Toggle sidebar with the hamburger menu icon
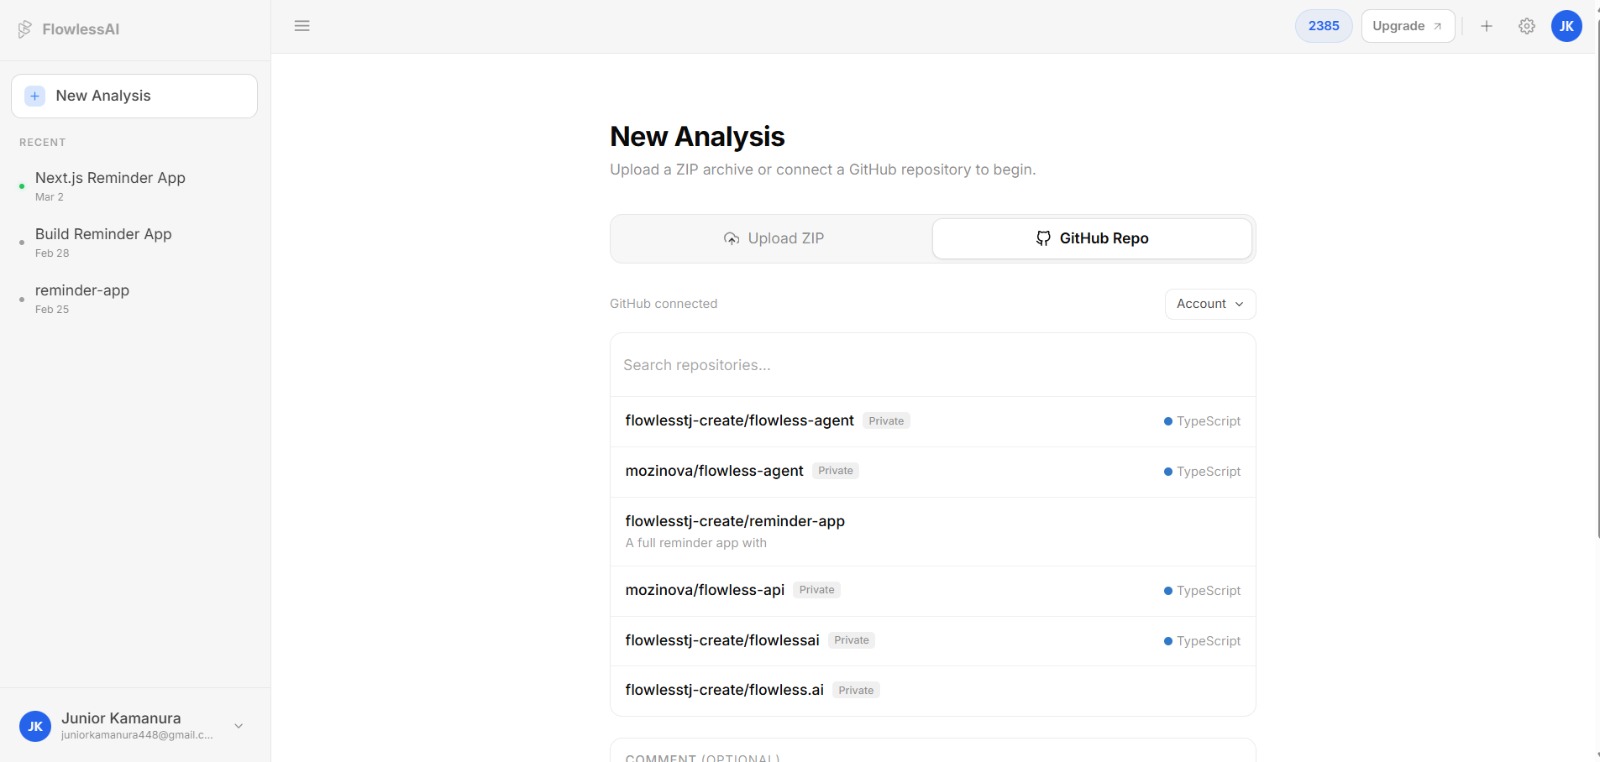Screen dimensions: 1600x762 click(302, 26)
